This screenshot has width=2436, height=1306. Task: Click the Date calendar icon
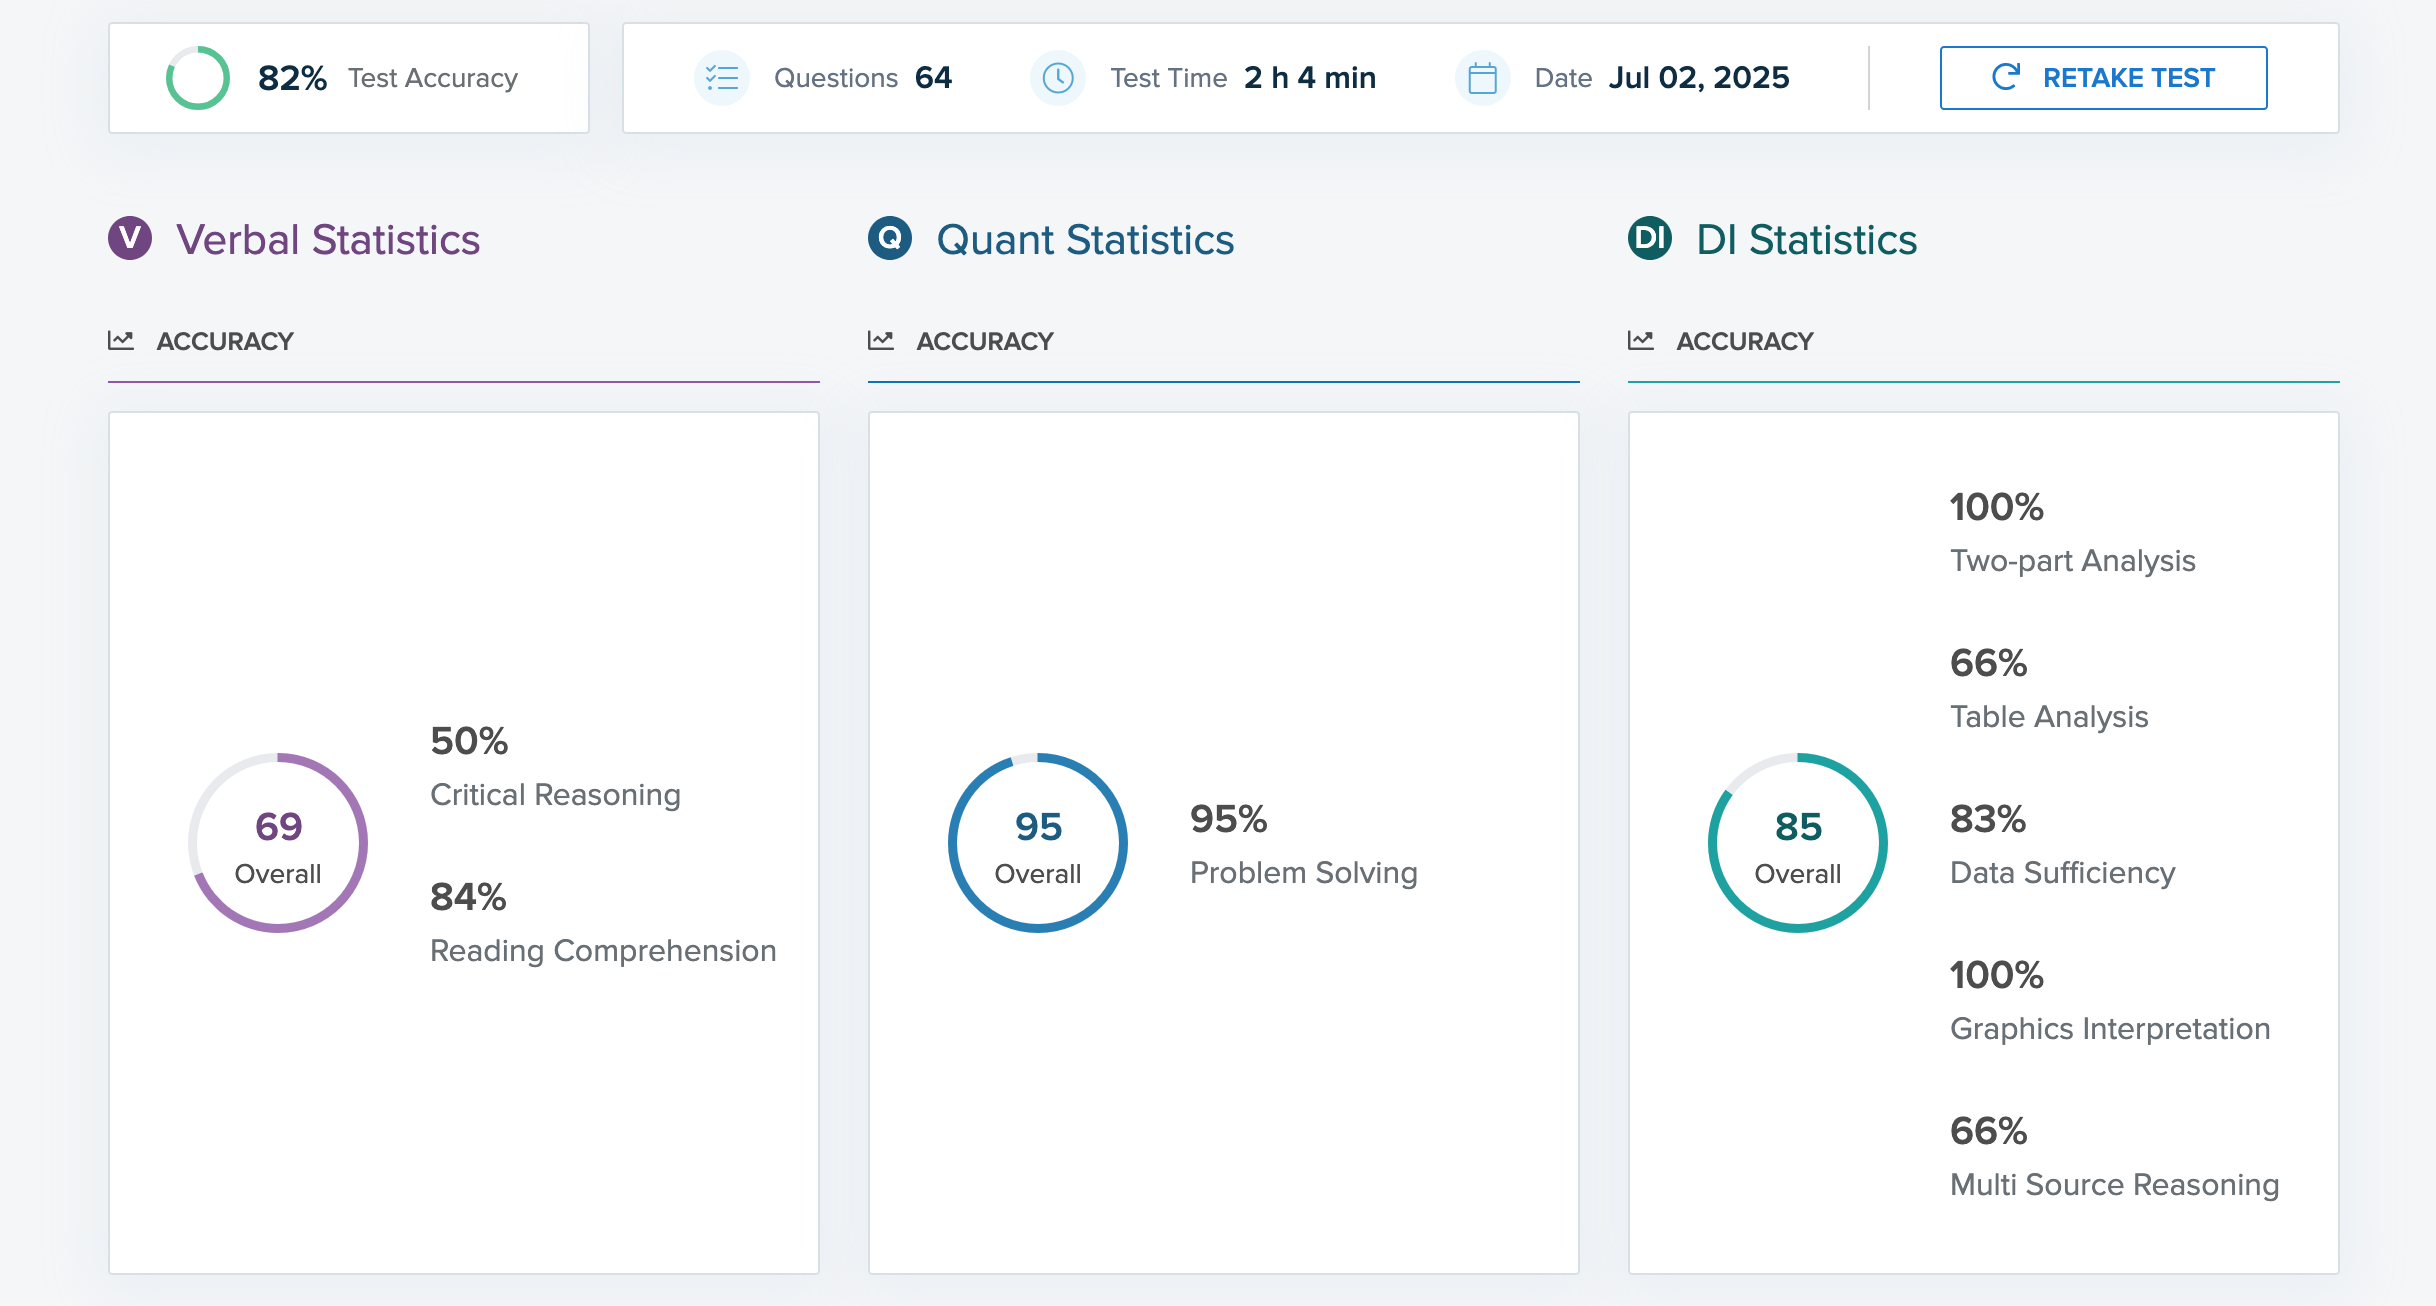tap(1482, 77)
